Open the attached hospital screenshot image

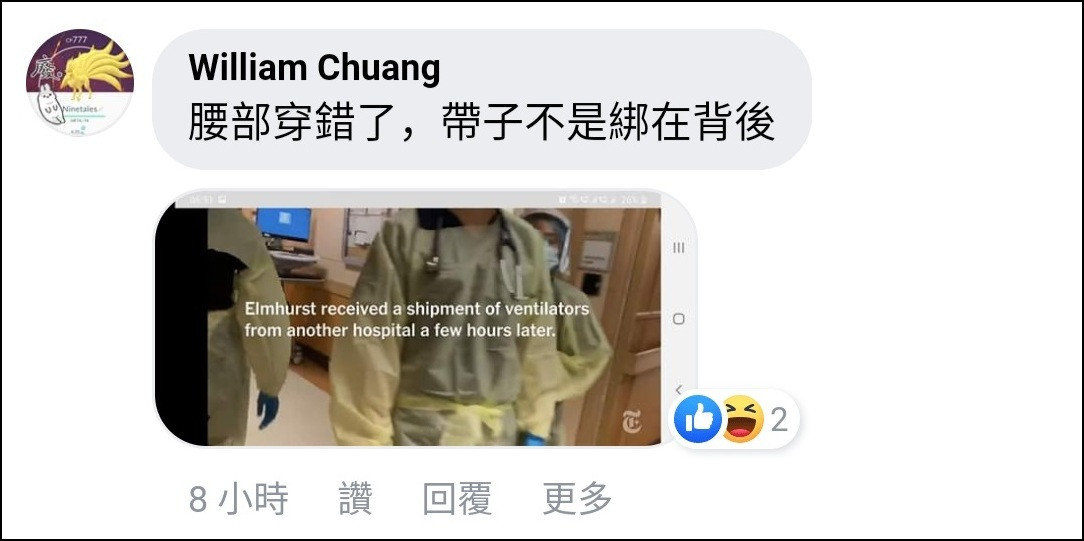424,318
